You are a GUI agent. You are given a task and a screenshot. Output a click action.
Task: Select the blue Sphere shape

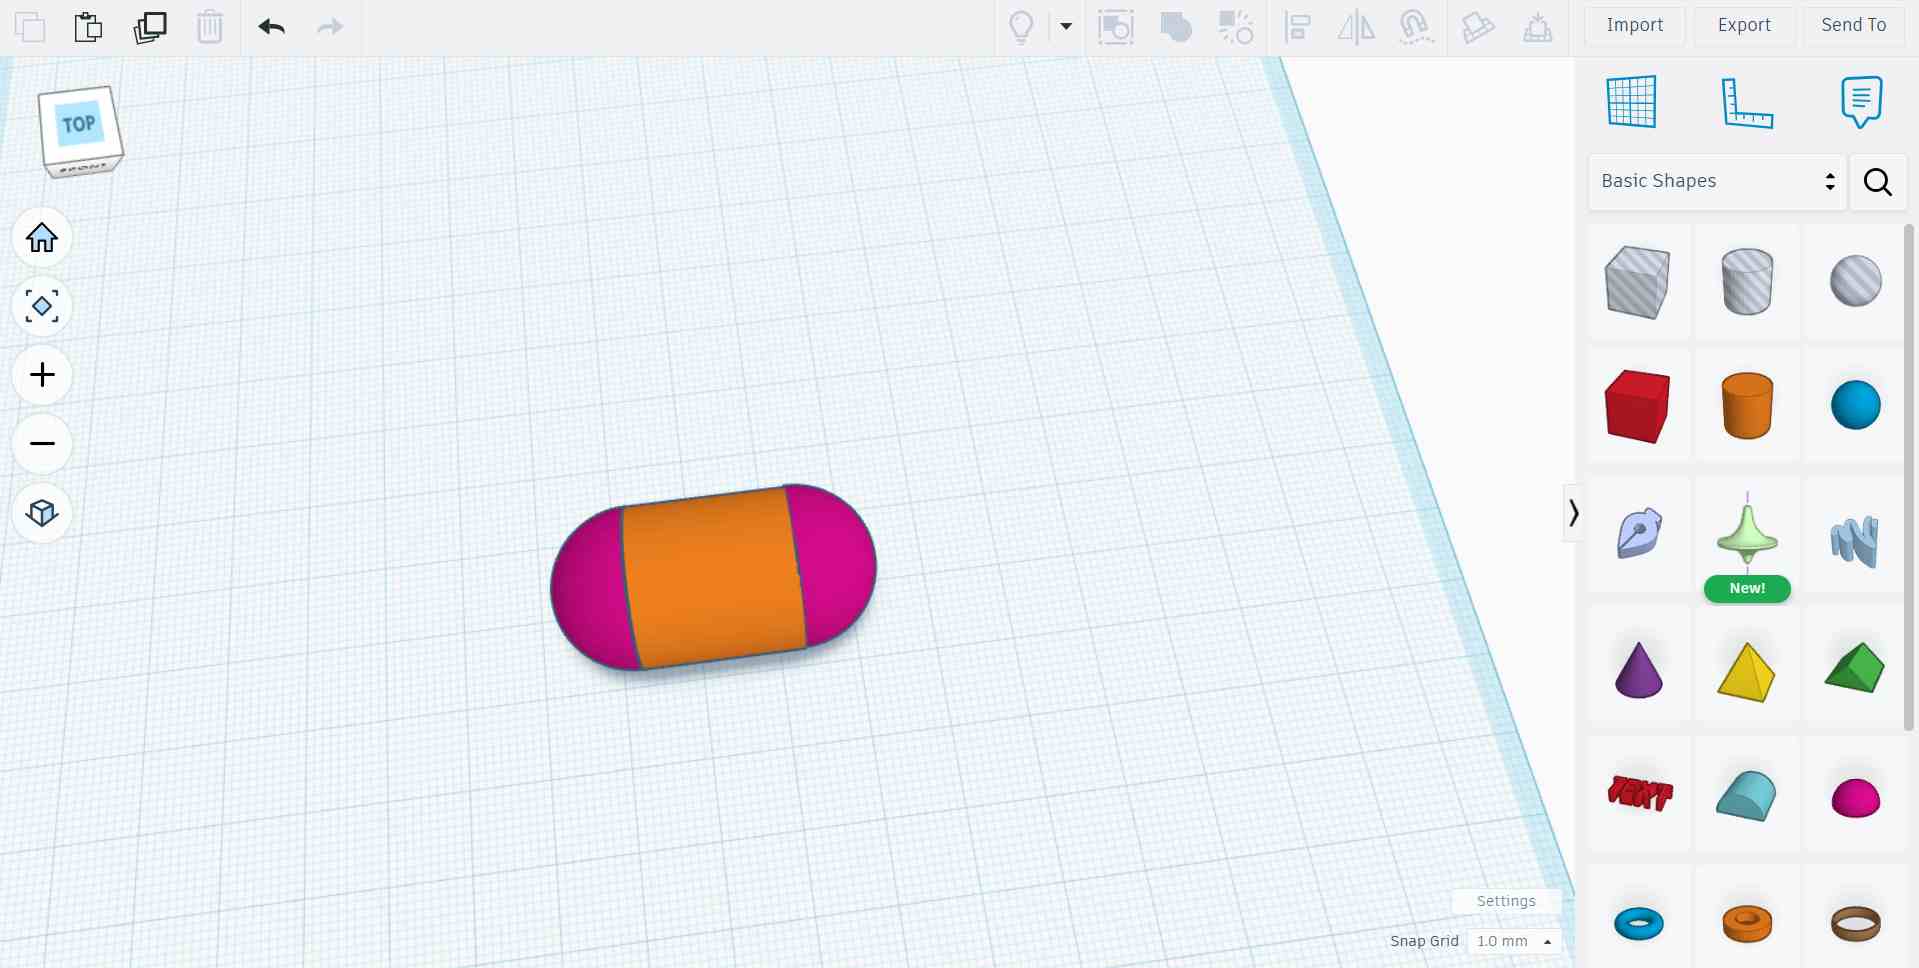(1856, 405)
